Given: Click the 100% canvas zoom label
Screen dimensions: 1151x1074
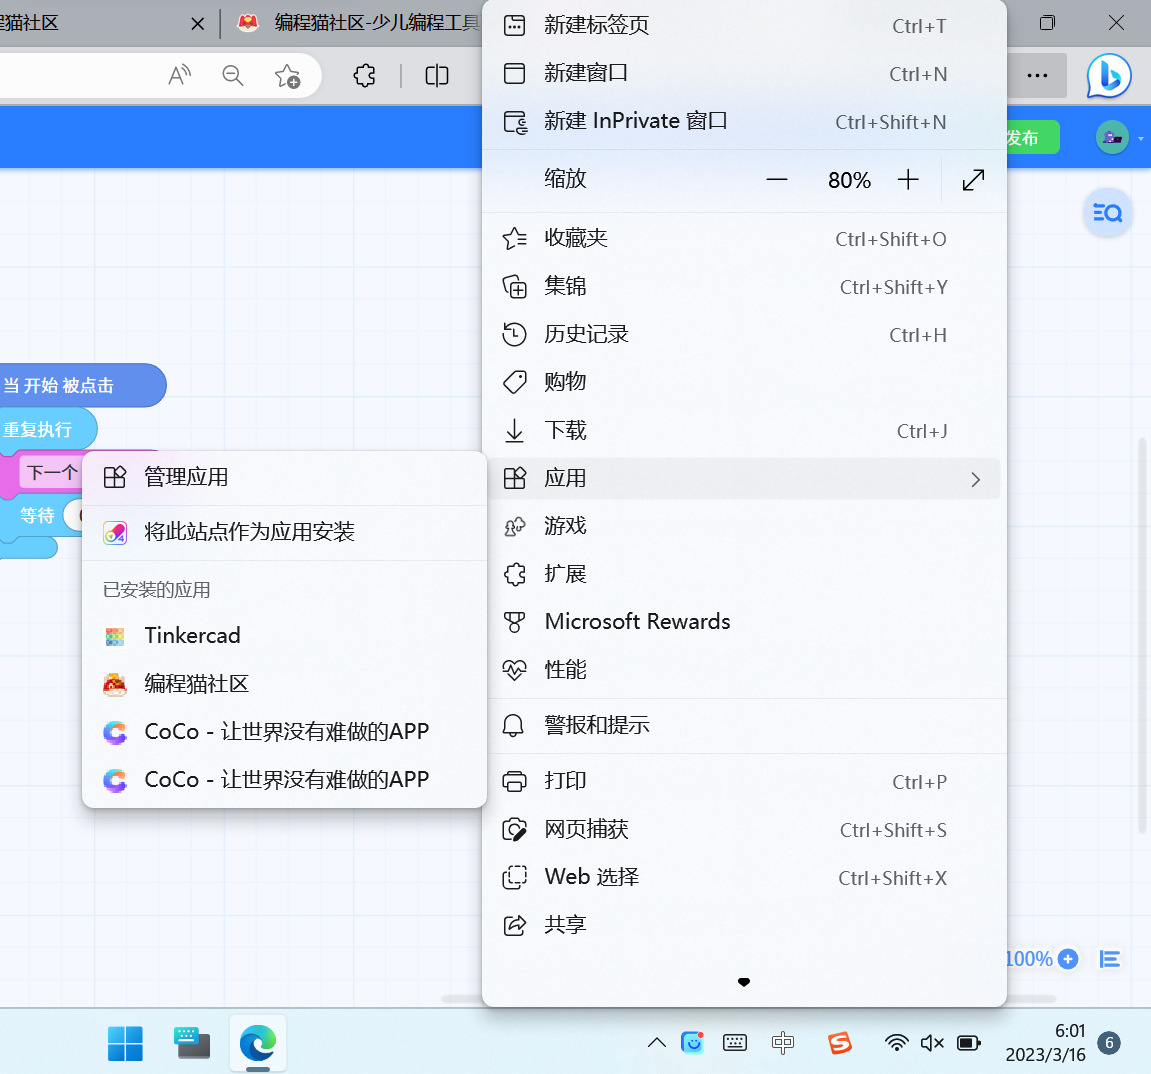Looking at the screenshot, I should (x=1029, y=959).
